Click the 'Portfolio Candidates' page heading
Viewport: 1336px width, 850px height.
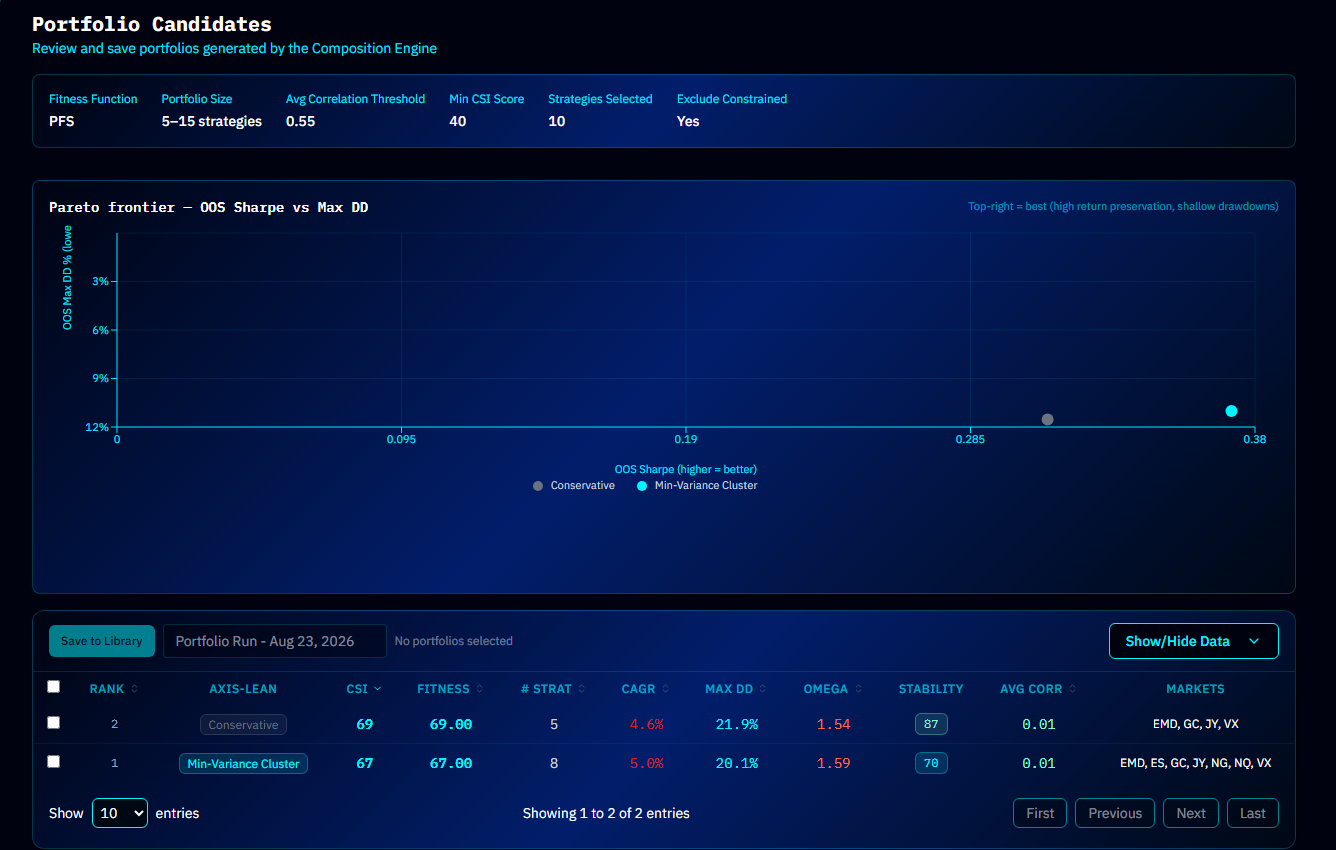pyautogui.click(x=152, y=24)
